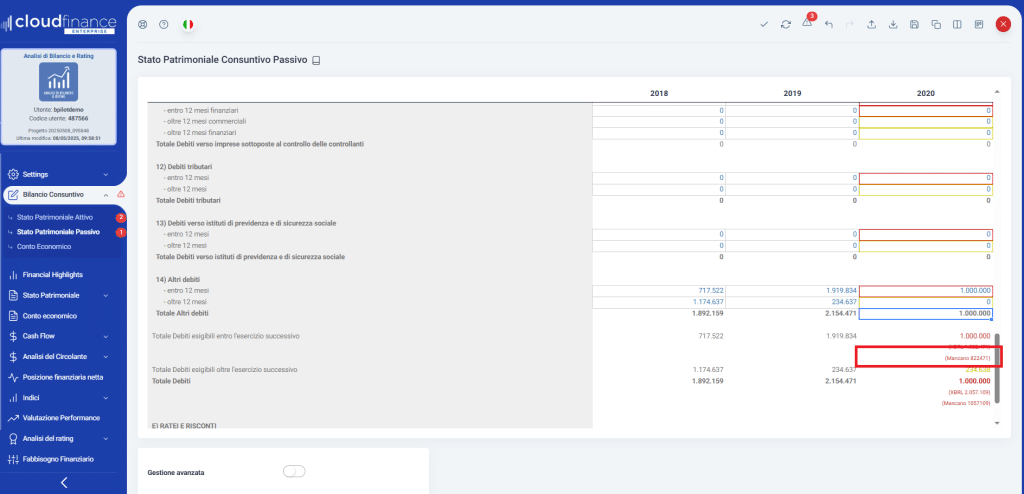This screenshot has height=494, width=1024.
Task: Click the '(Mancano 1057109)' red note
Action: click(967, 404)
